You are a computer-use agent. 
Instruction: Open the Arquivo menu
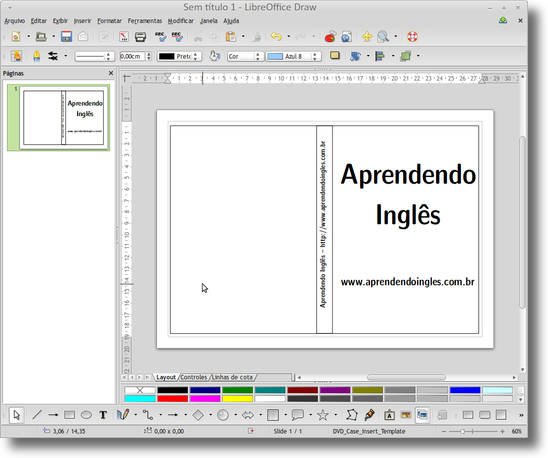(15, 21)
